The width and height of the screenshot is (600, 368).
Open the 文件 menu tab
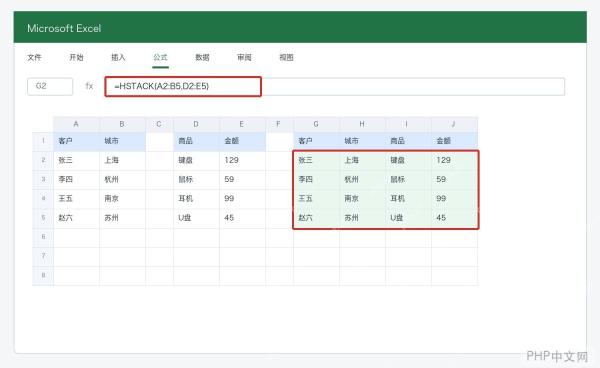34,57
